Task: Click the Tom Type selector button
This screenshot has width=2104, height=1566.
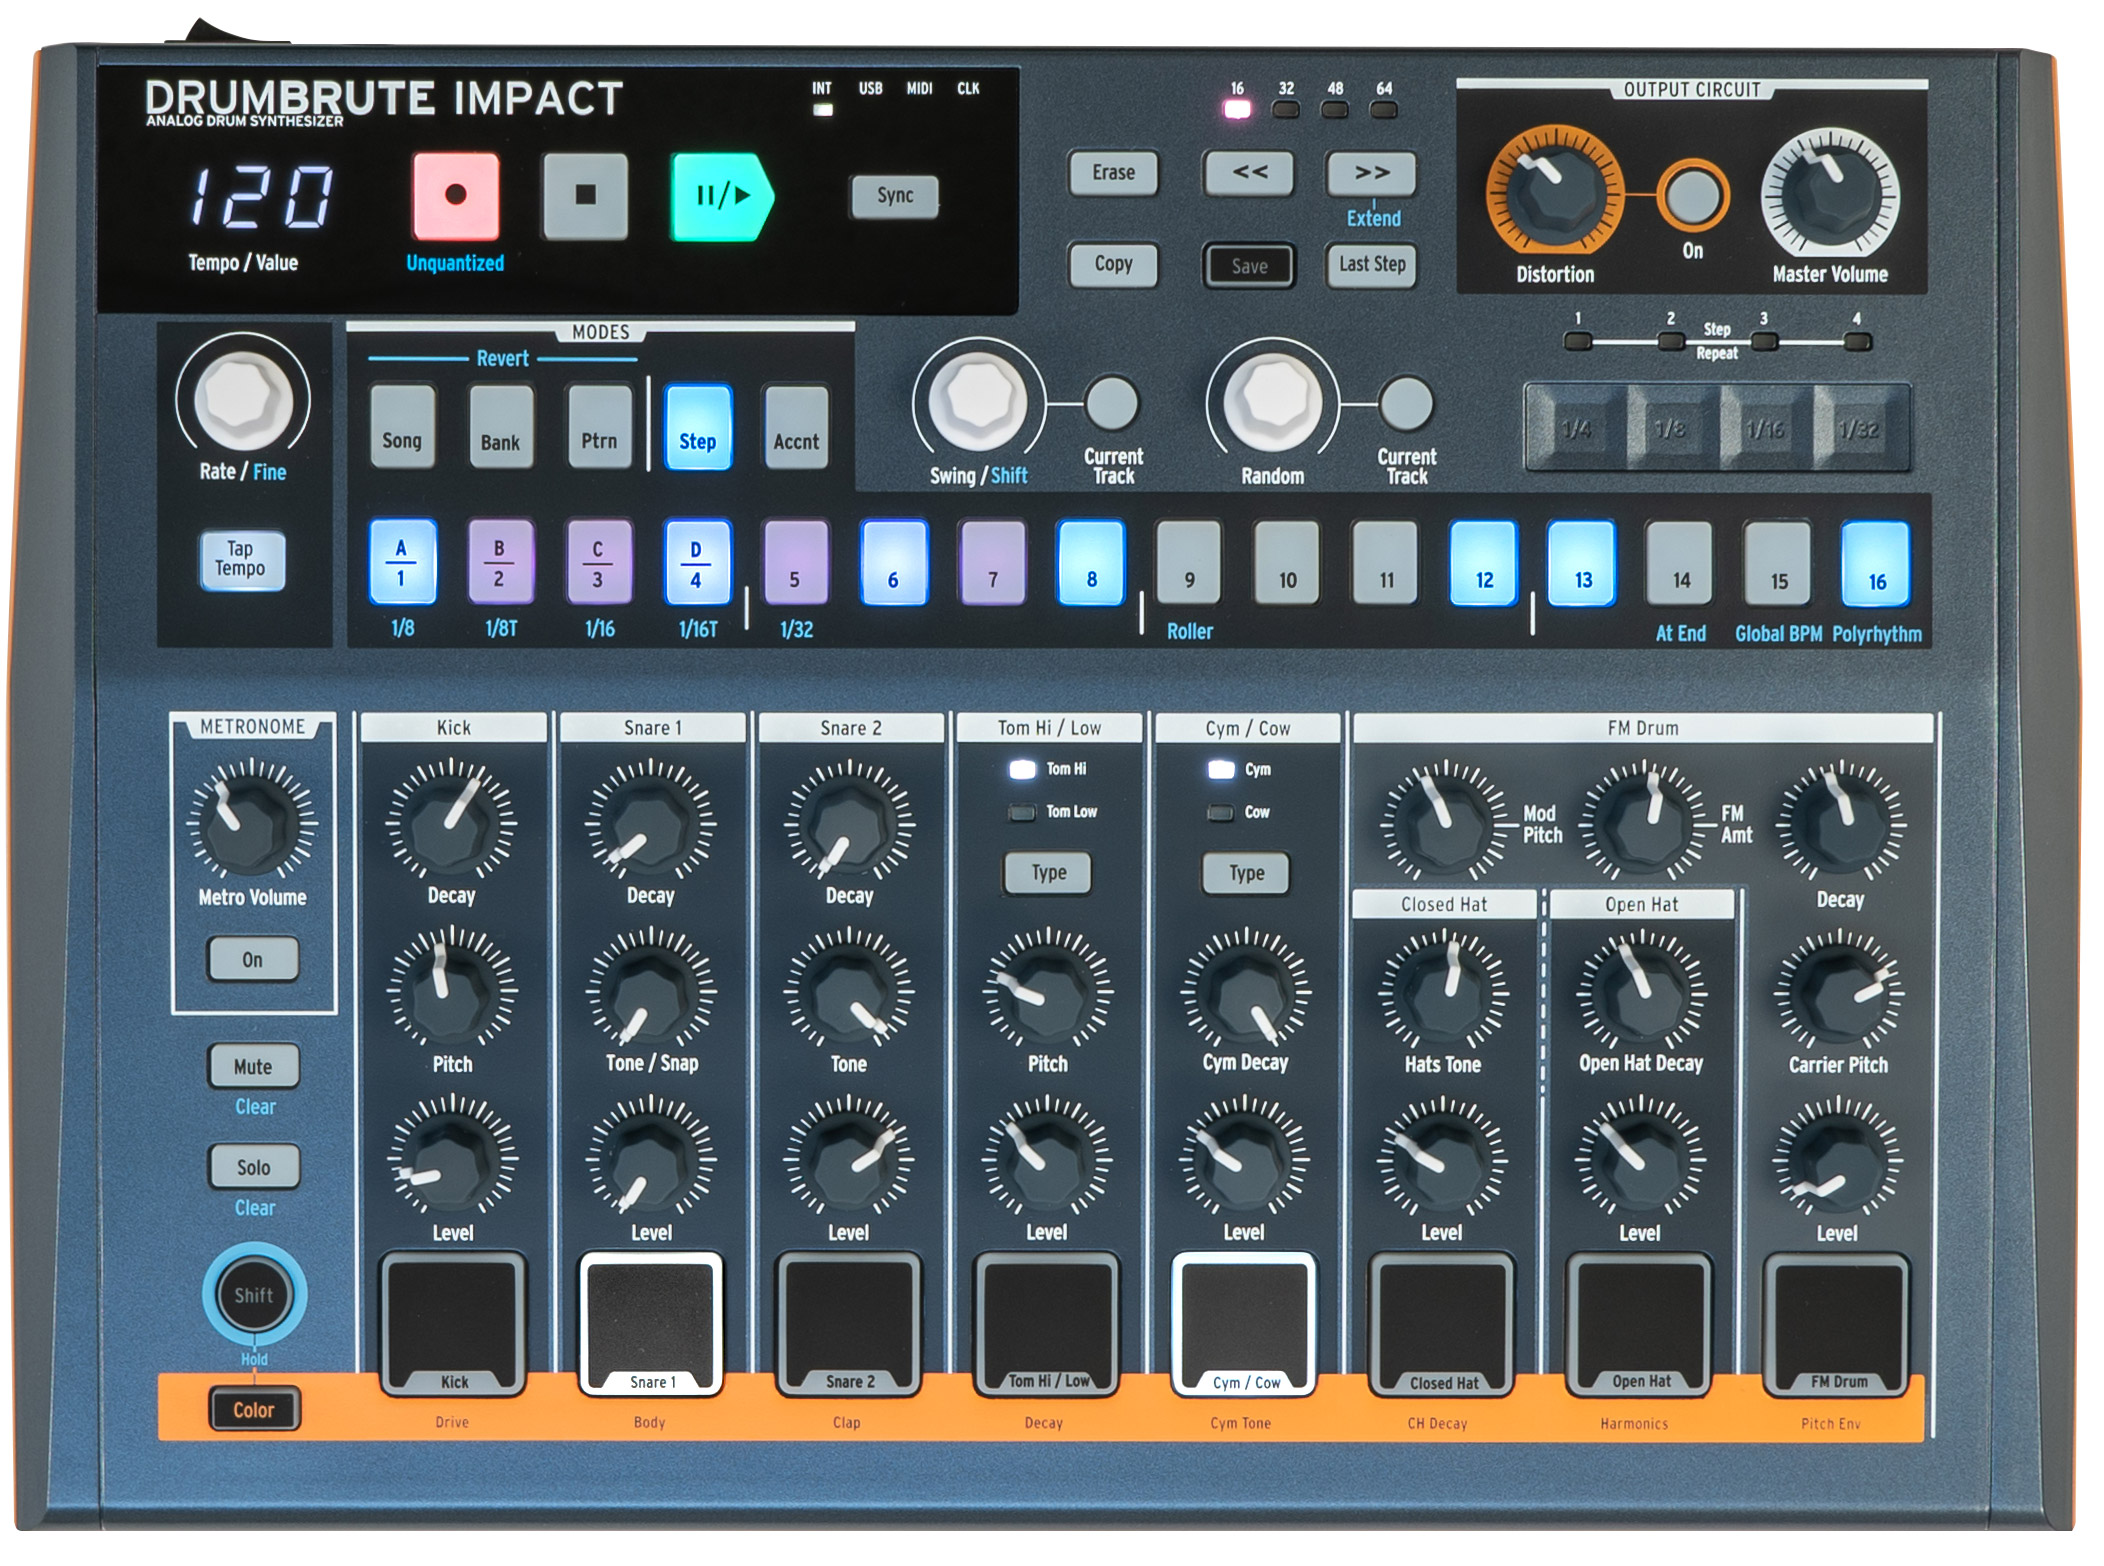Action: coord(1049,873)
